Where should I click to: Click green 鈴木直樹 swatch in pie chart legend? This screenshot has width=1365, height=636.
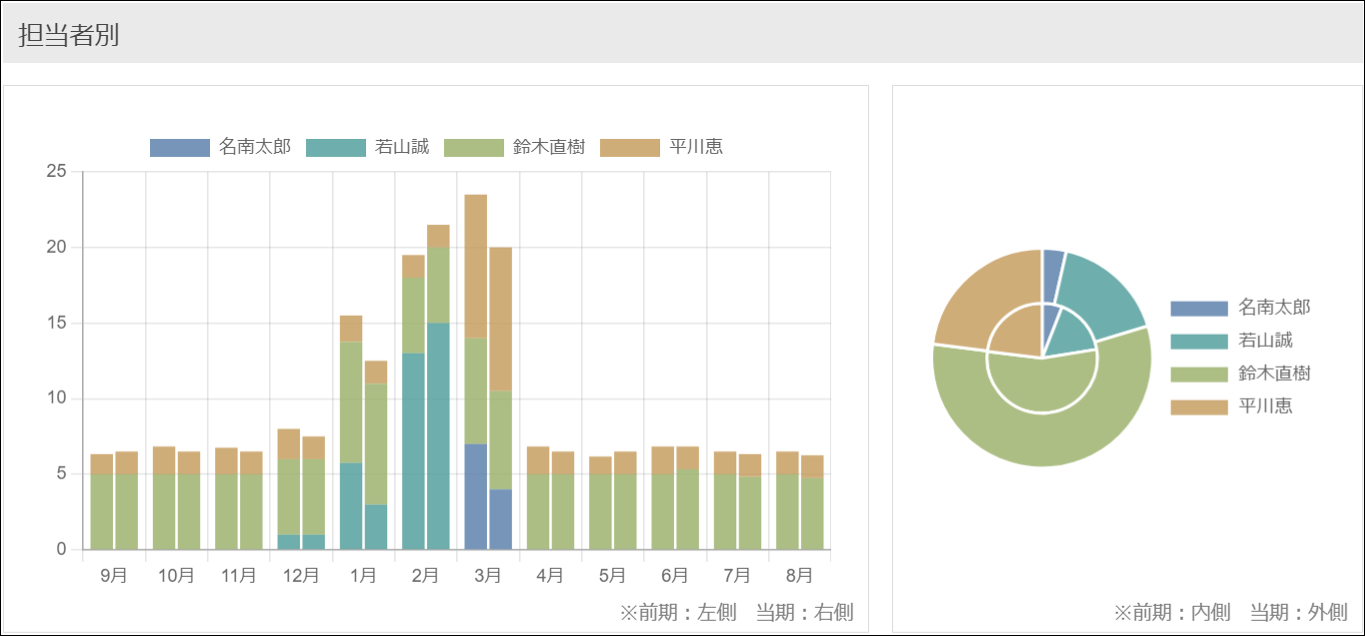tap(1199, 374)
